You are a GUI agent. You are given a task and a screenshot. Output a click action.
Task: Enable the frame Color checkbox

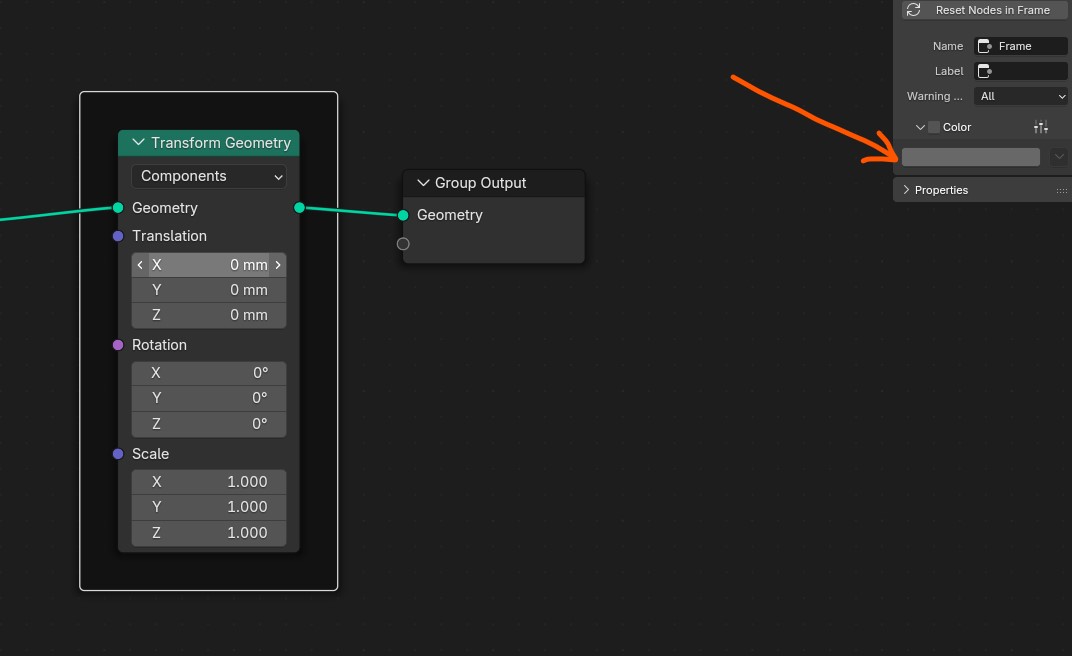(934, 127)
